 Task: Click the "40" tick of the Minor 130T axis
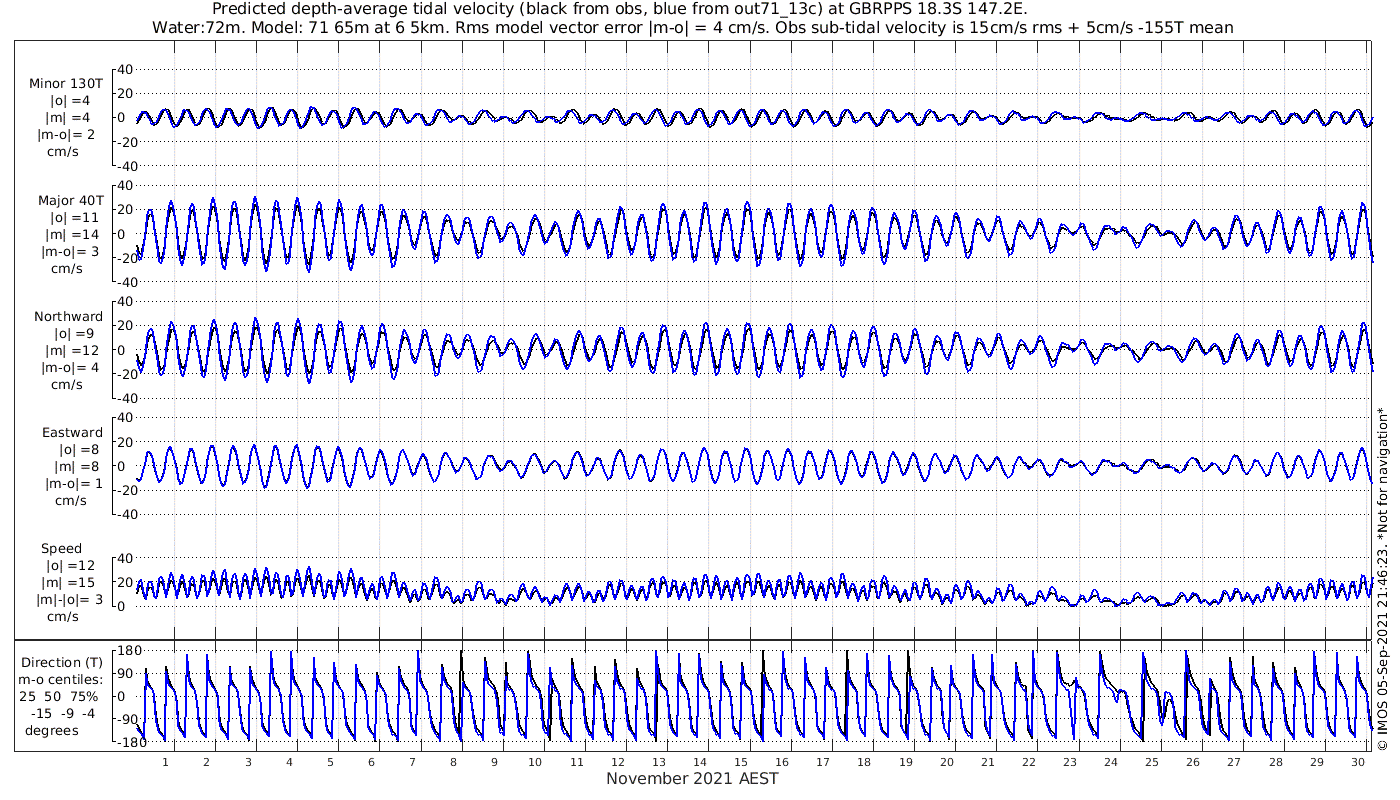tap(125, 69)
